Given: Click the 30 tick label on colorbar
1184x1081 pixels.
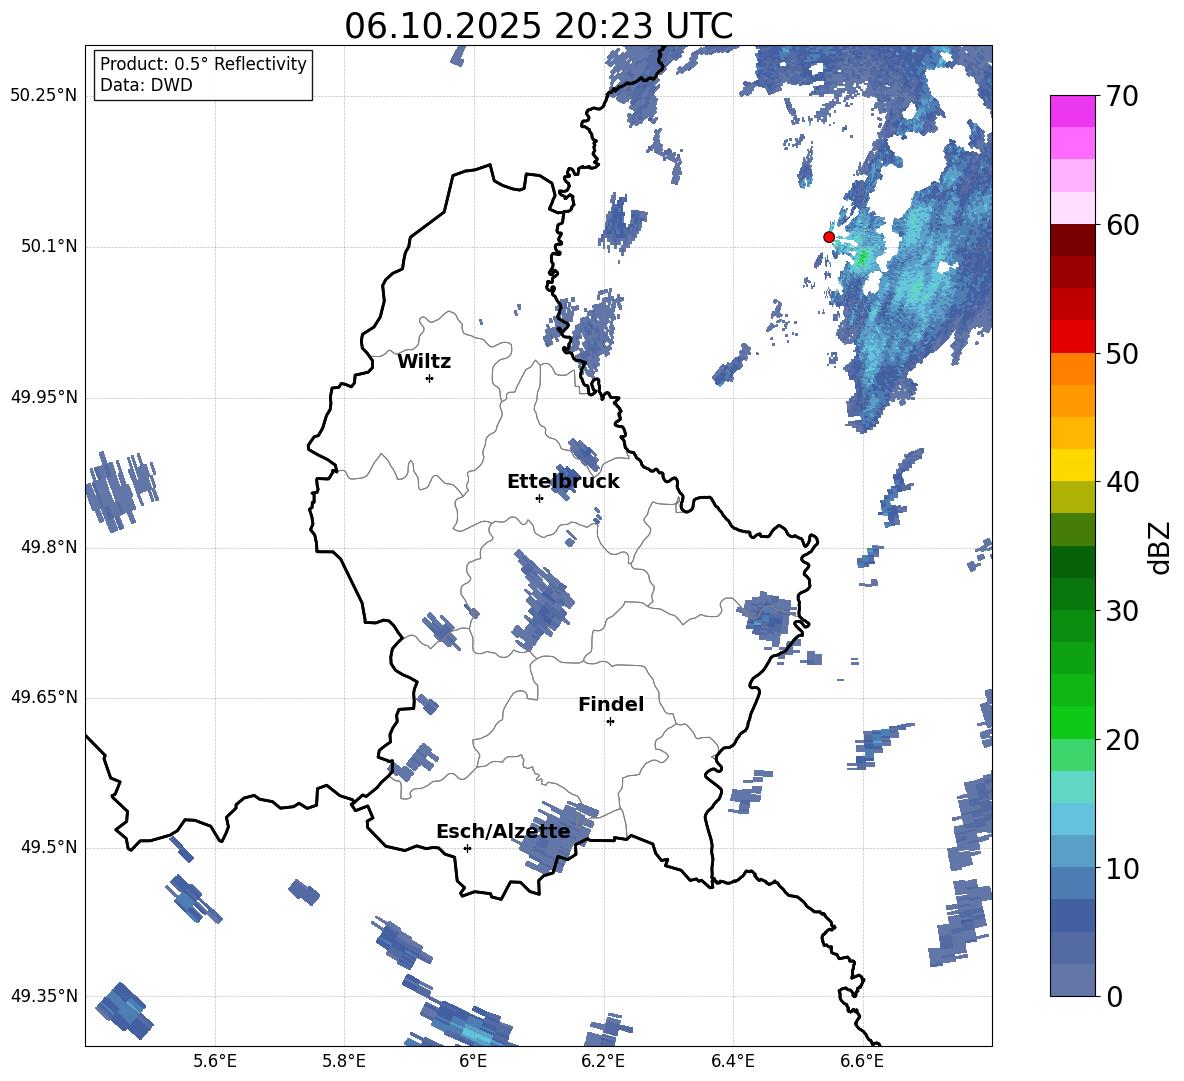Looking at the screenshot, I should 1122,610.
